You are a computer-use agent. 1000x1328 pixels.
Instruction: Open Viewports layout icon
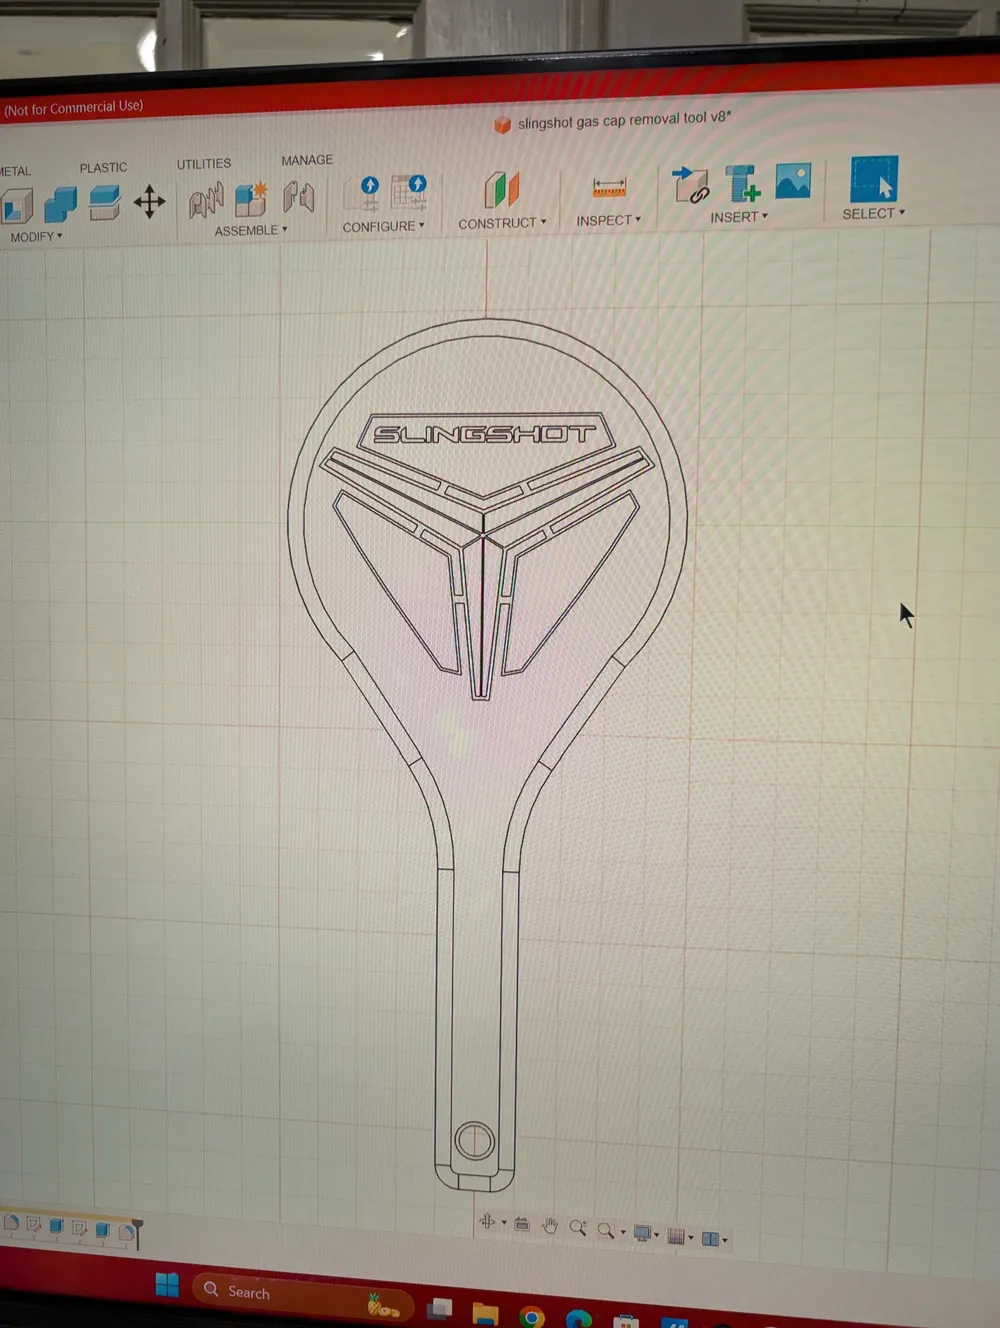coord(711,1238)
